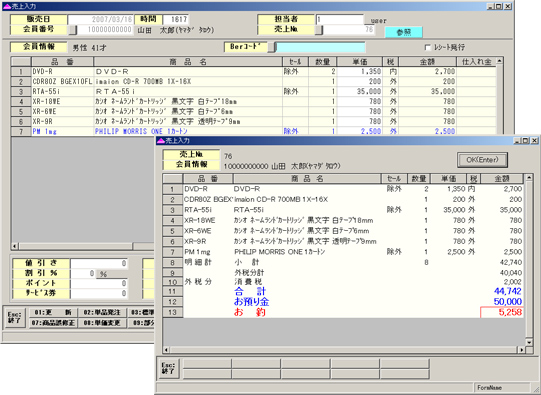This screenshot has width=541, height=395.
Task: Click CDR80Z BGEX10FL cell in back window
Action: click(x=62, y=82)
